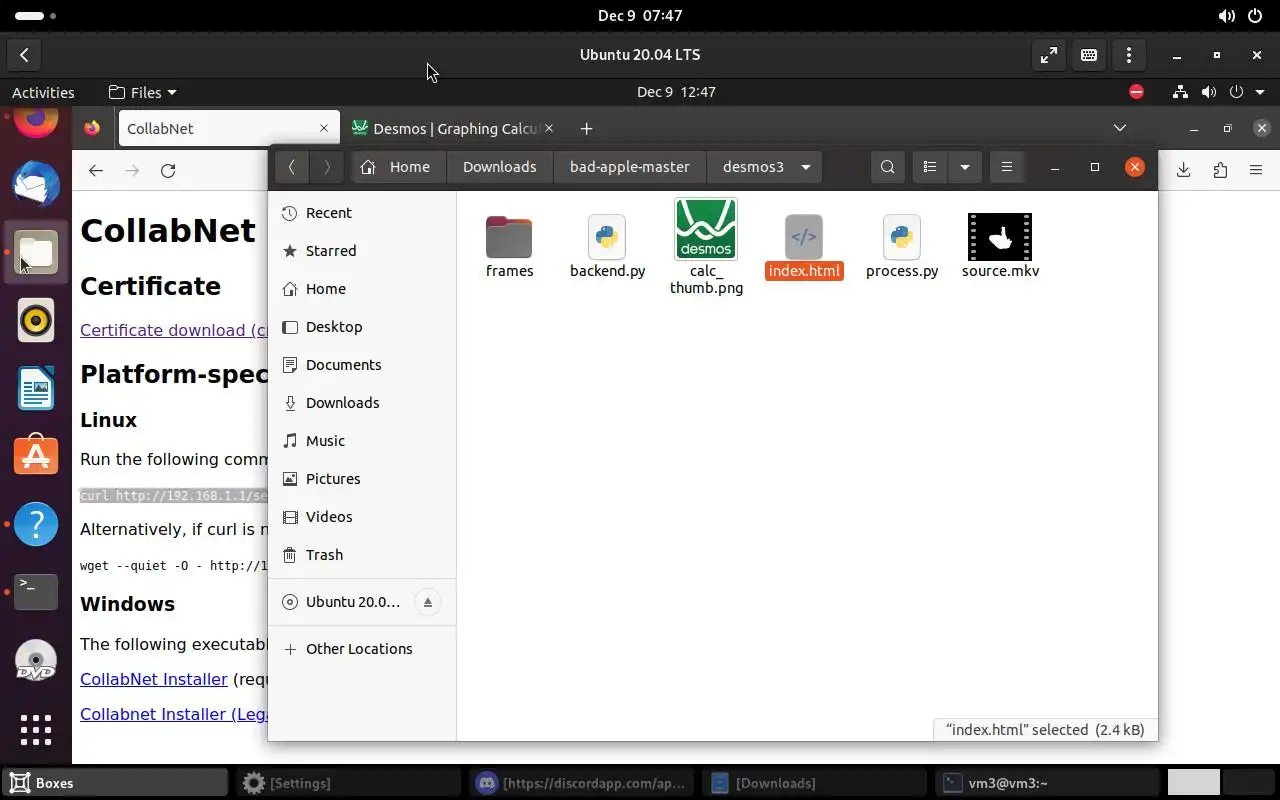Select the process.py file
Screen dimensions: 1280x800
tap(902, 246)
